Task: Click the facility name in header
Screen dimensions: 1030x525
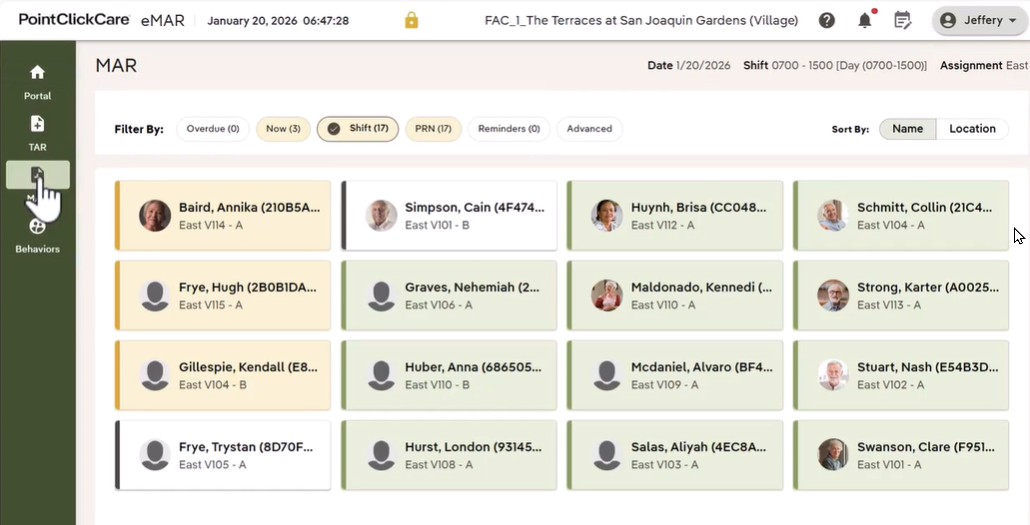Action: pyautogui.click(x=641, y=20)
